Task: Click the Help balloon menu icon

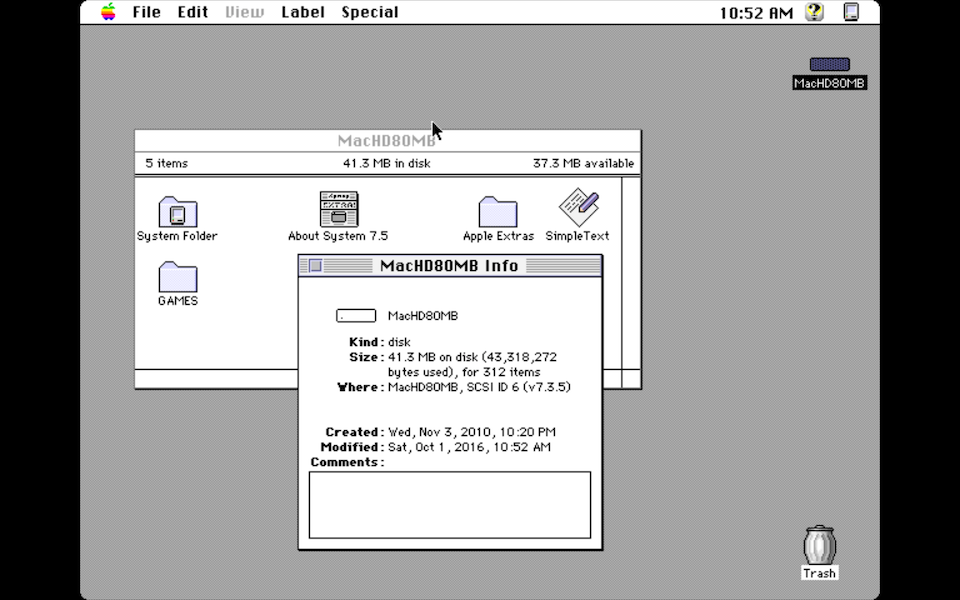Action: tap(814, 12)
